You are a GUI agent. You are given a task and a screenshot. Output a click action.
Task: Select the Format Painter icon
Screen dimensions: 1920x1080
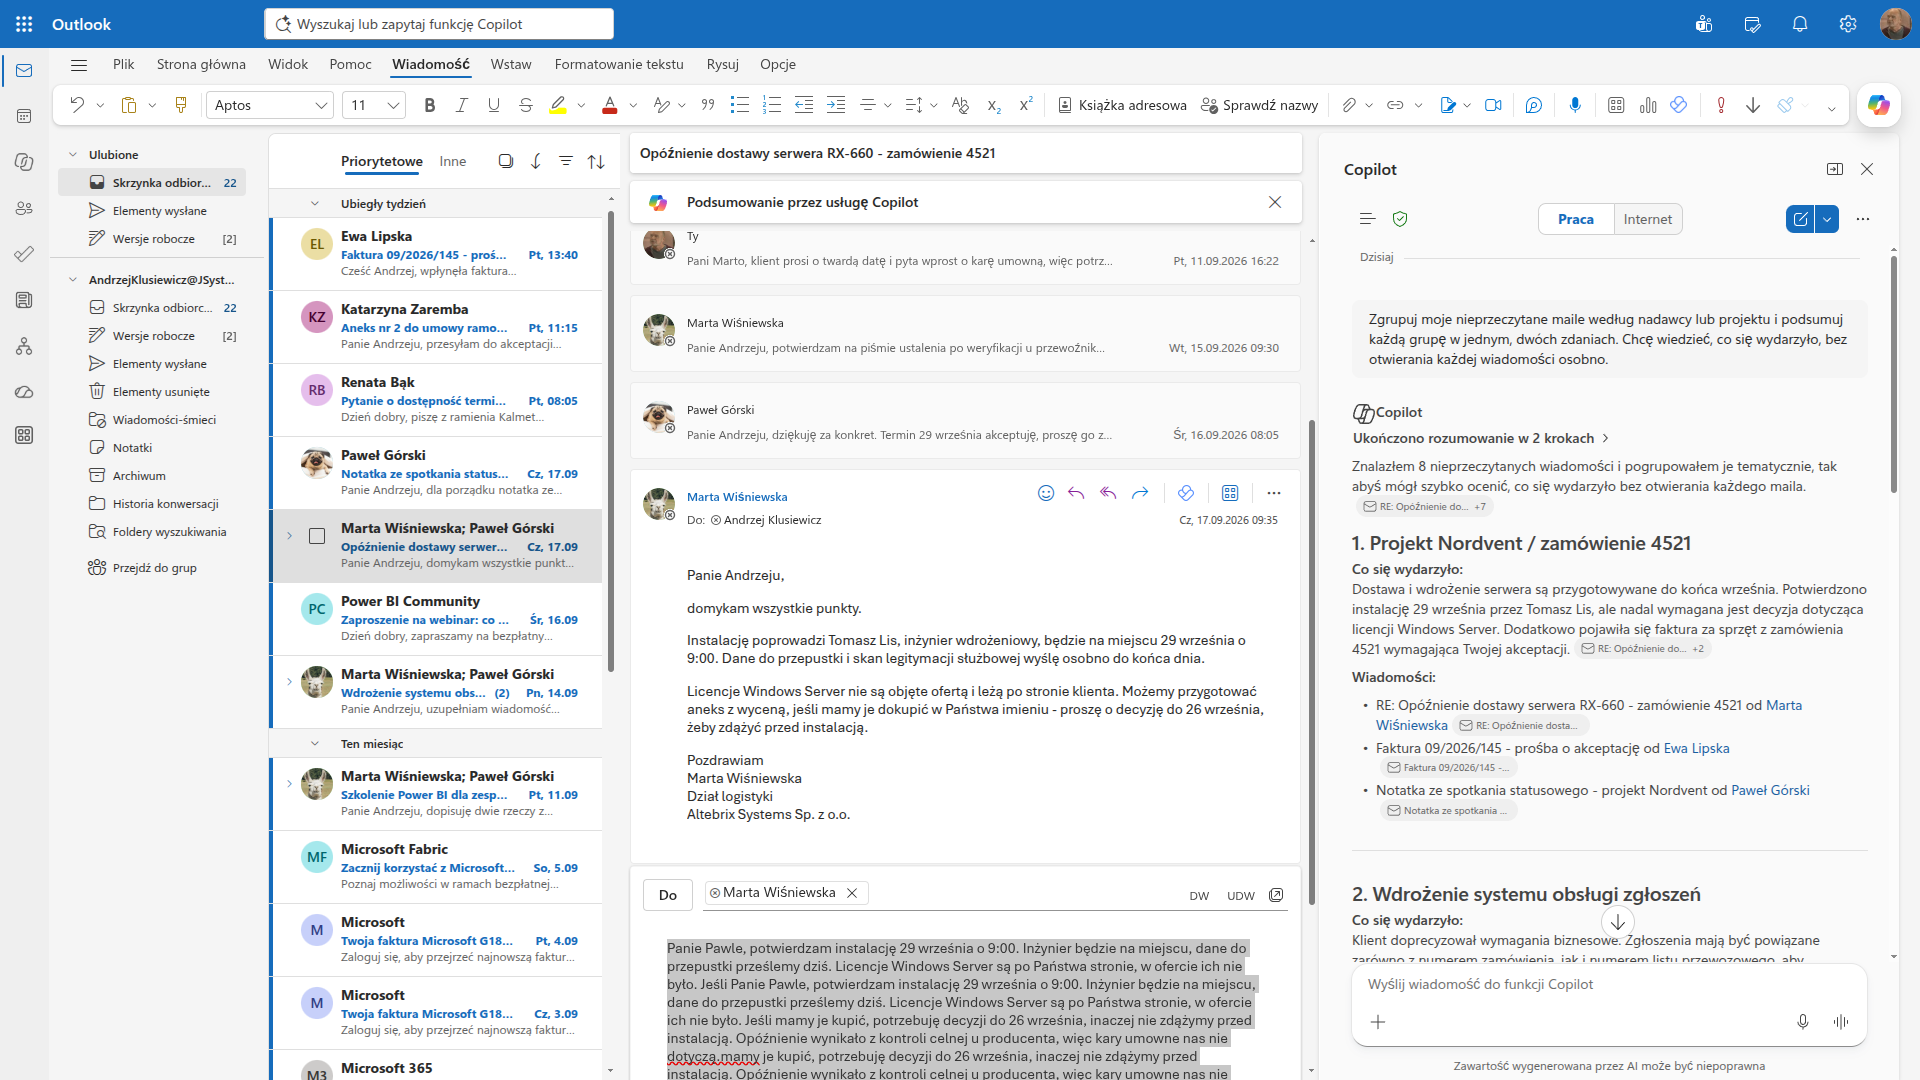[181, 105]
